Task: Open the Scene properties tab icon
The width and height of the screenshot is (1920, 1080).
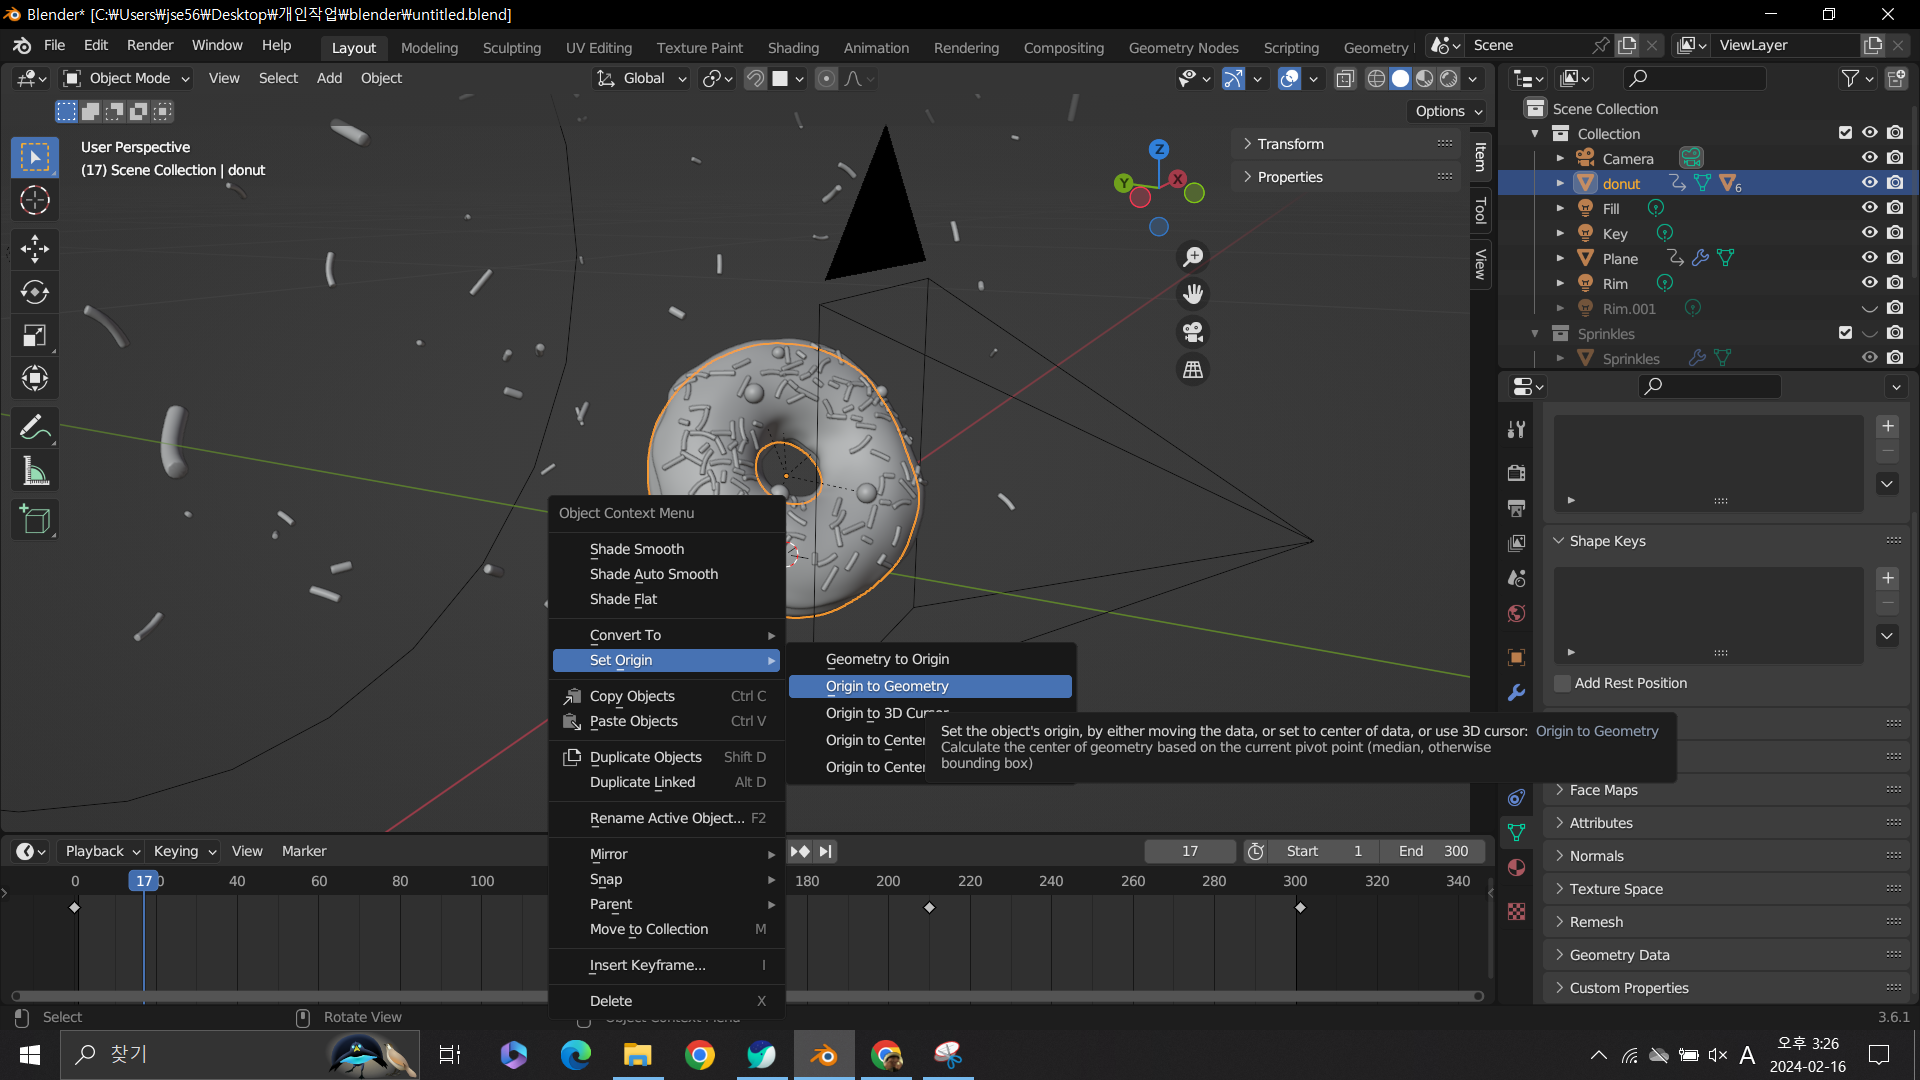Action: (x=1516, y=578)
